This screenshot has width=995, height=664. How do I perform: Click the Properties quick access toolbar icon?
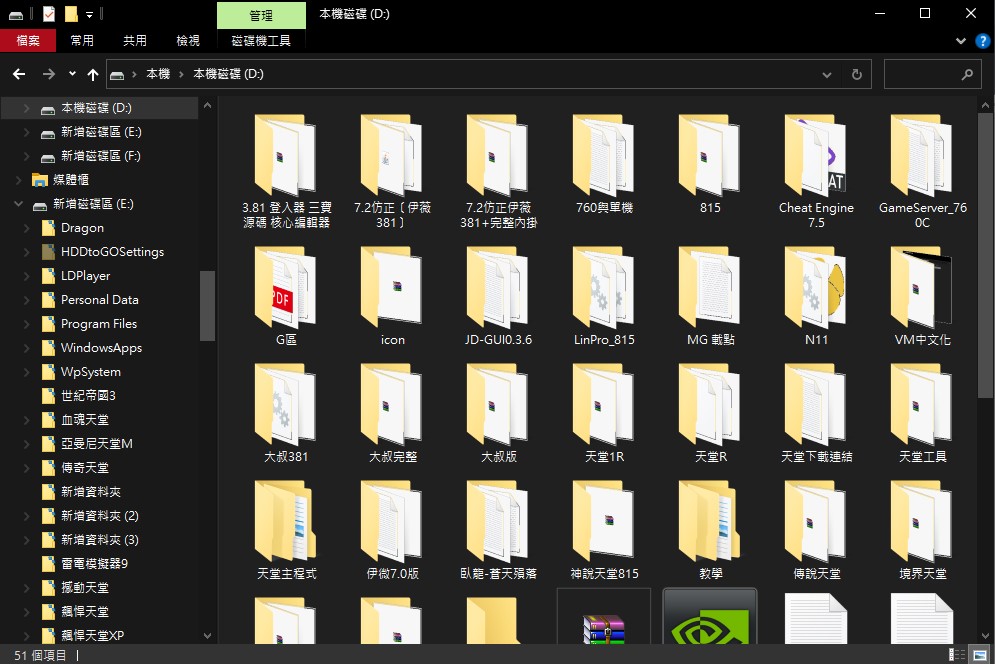pos(49,13)
